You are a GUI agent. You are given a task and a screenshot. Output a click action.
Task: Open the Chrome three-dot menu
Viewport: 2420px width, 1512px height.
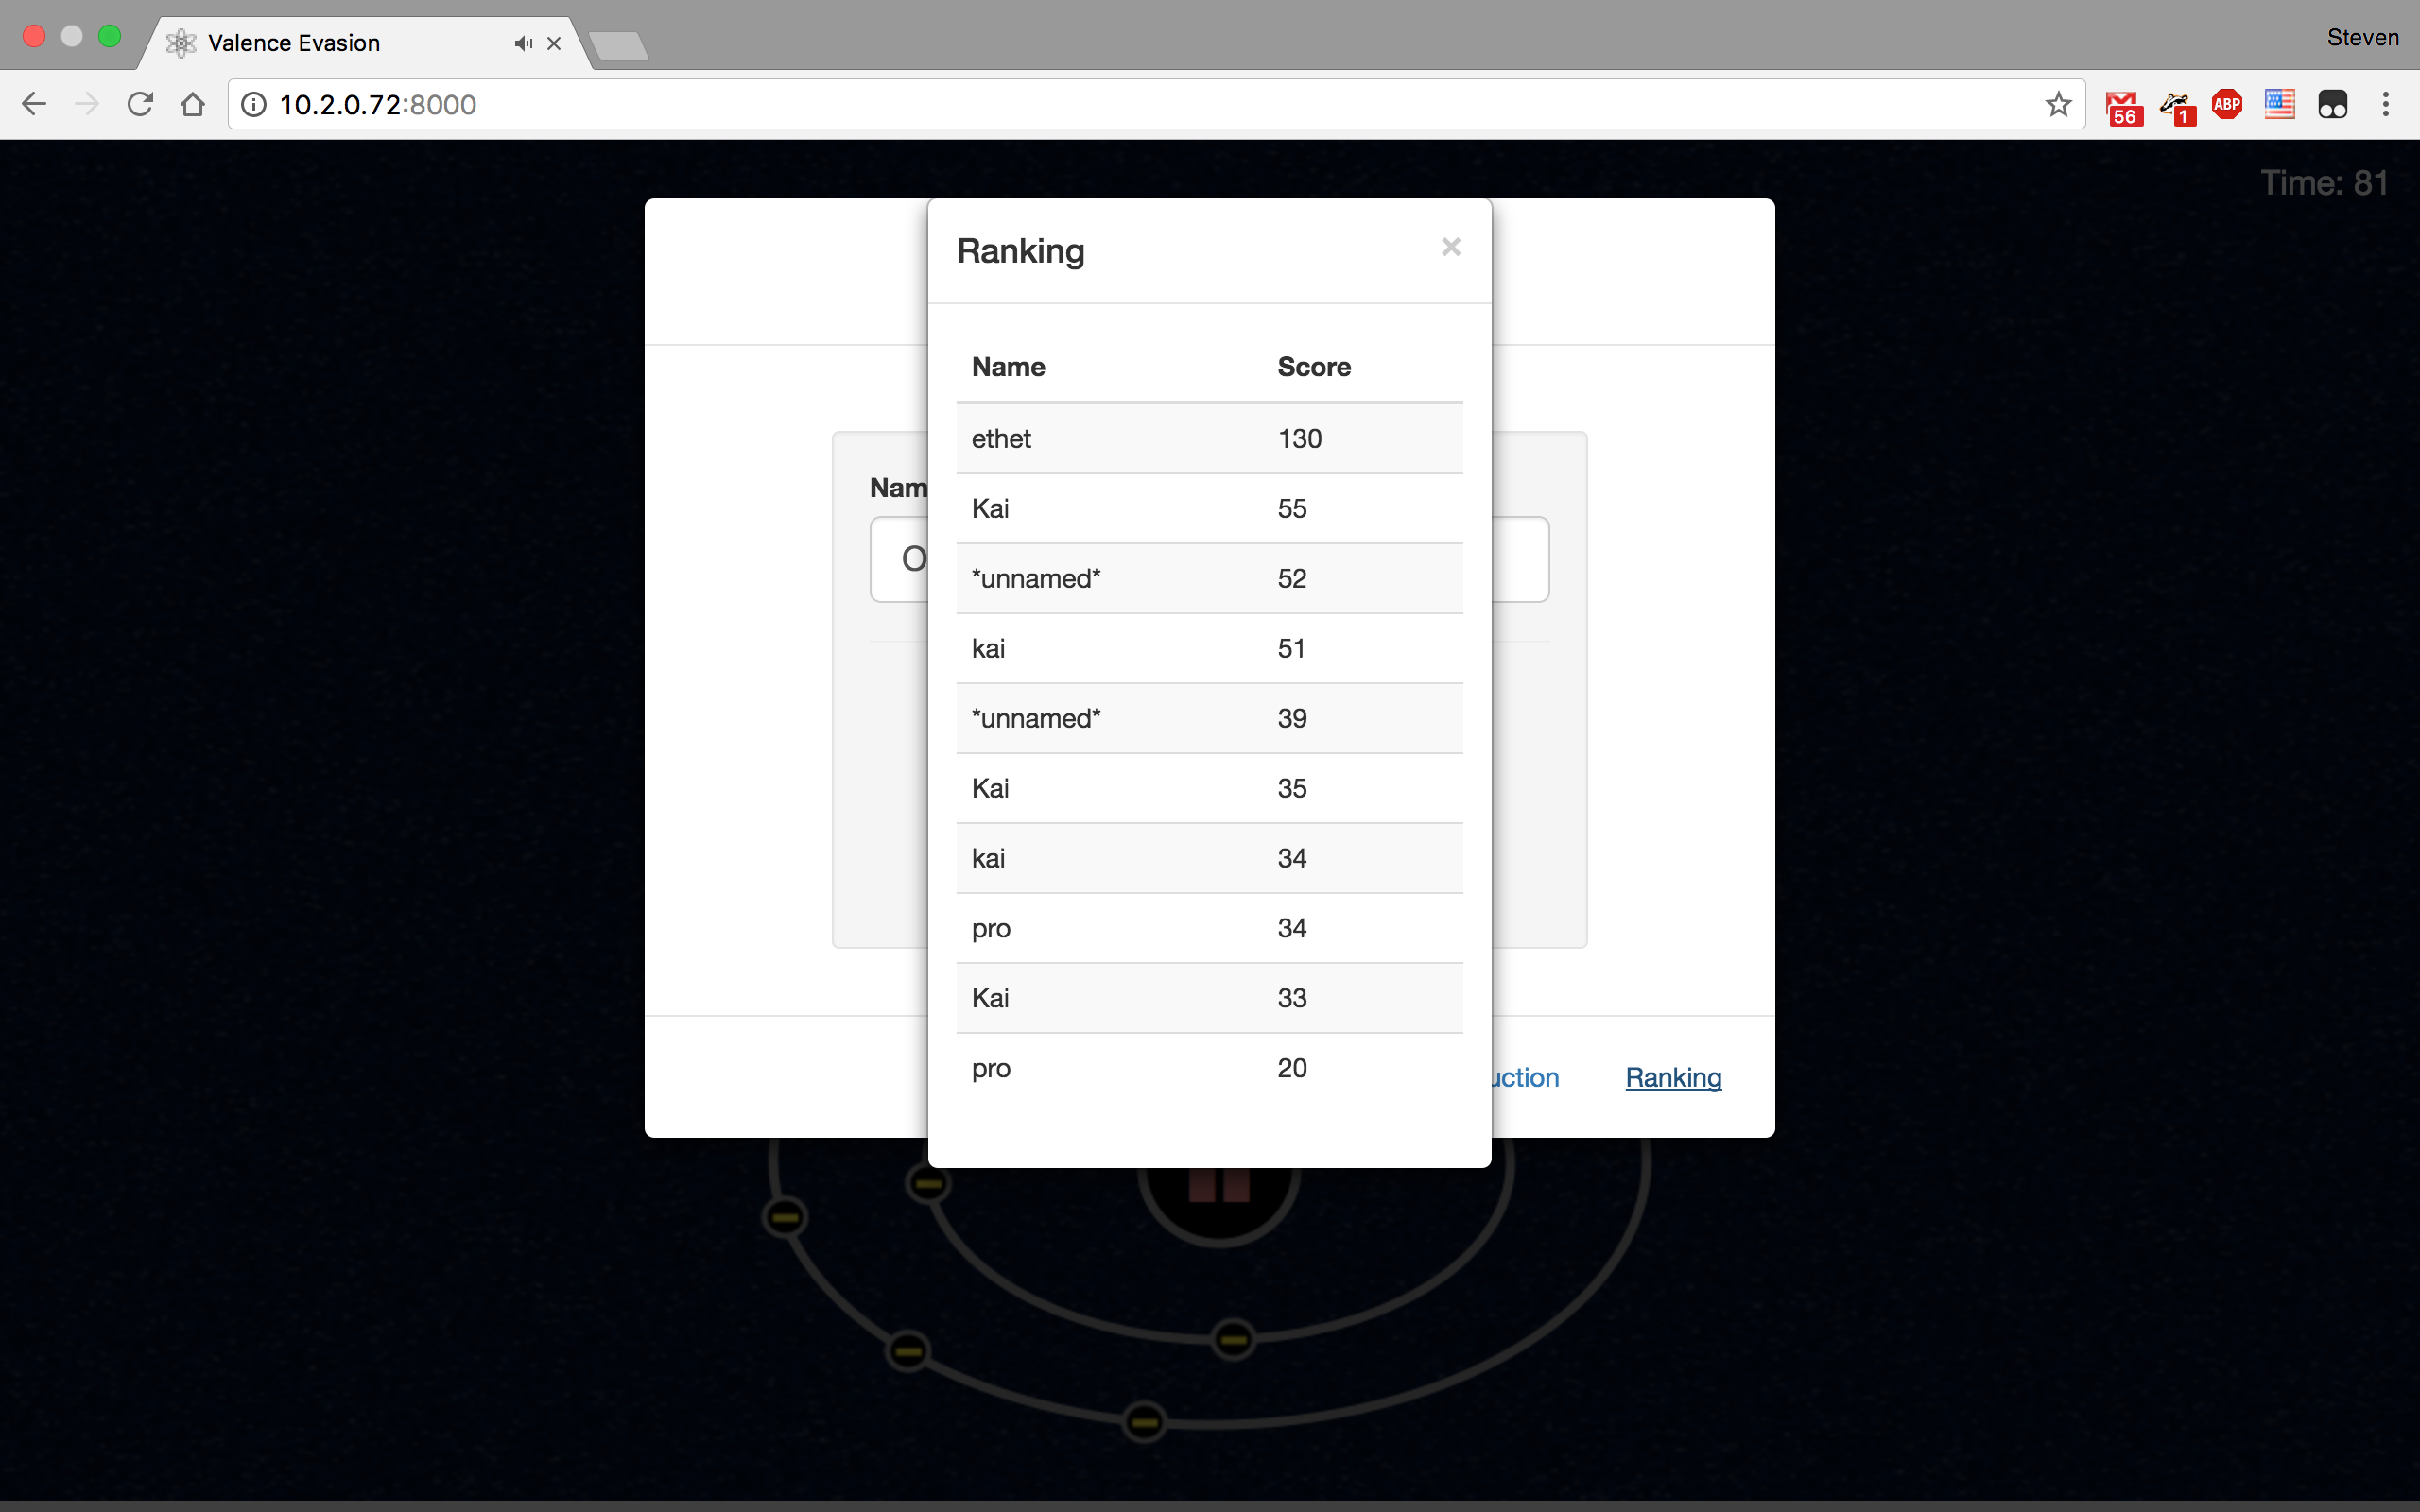click(2385, 104)
